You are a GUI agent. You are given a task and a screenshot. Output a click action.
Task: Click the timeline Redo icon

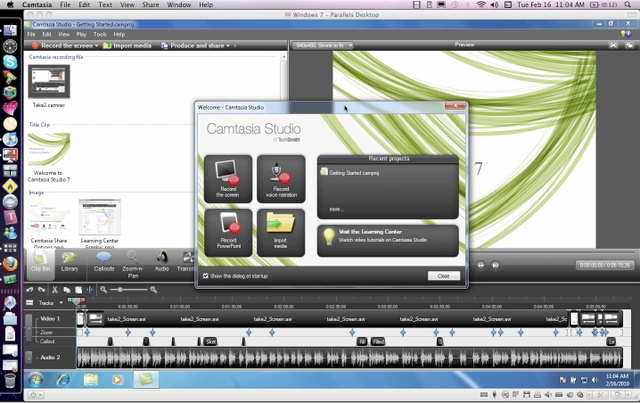pyautogui.click(x=42, y=289)
